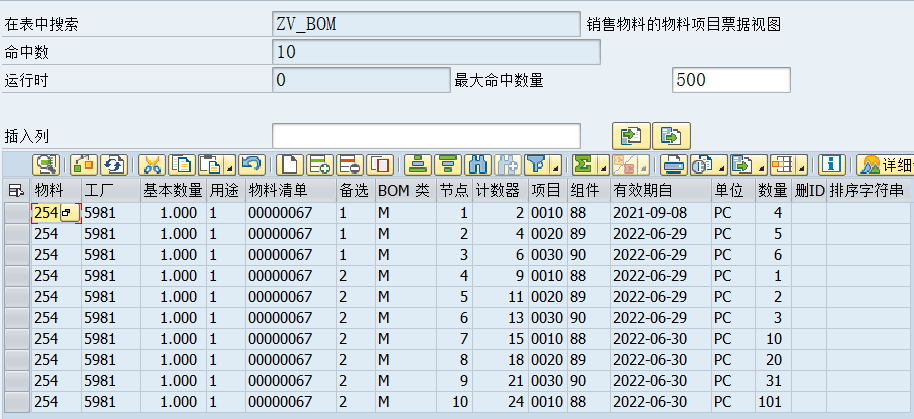Click the Append row blank page icon
The height and width of the screenshot is (419, 914).
click(x=290, y=165)
